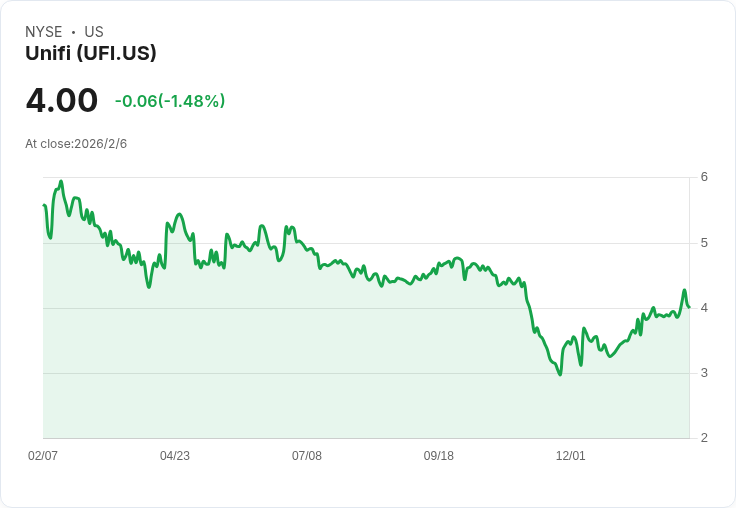Select the 04/23 date on x-axis
736x508 pixels.
175,456
